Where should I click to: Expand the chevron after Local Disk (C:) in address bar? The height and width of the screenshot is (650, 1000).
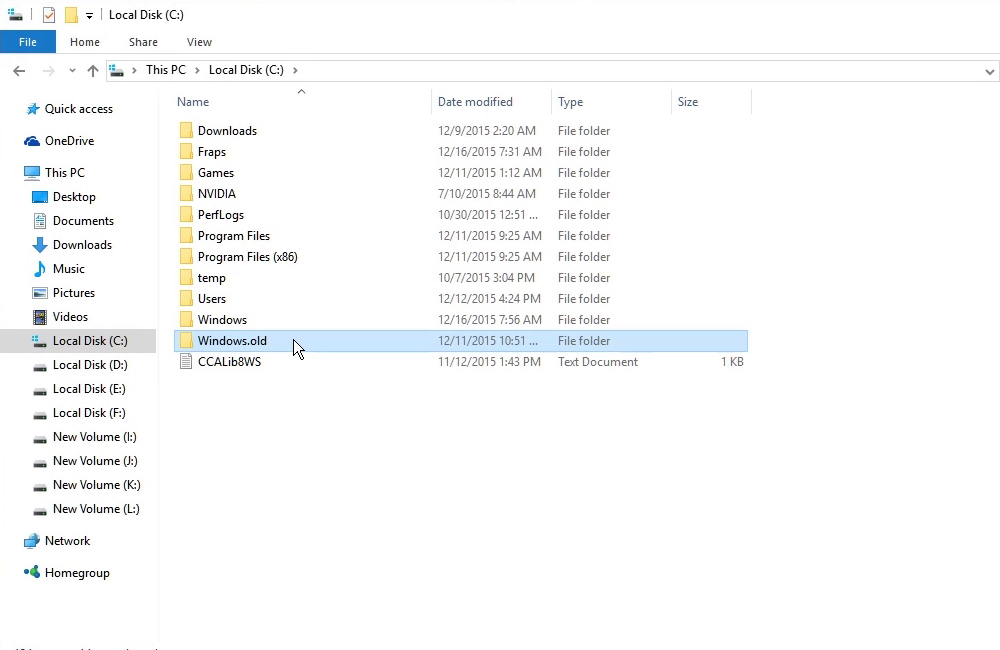click(x=295, y=70)
